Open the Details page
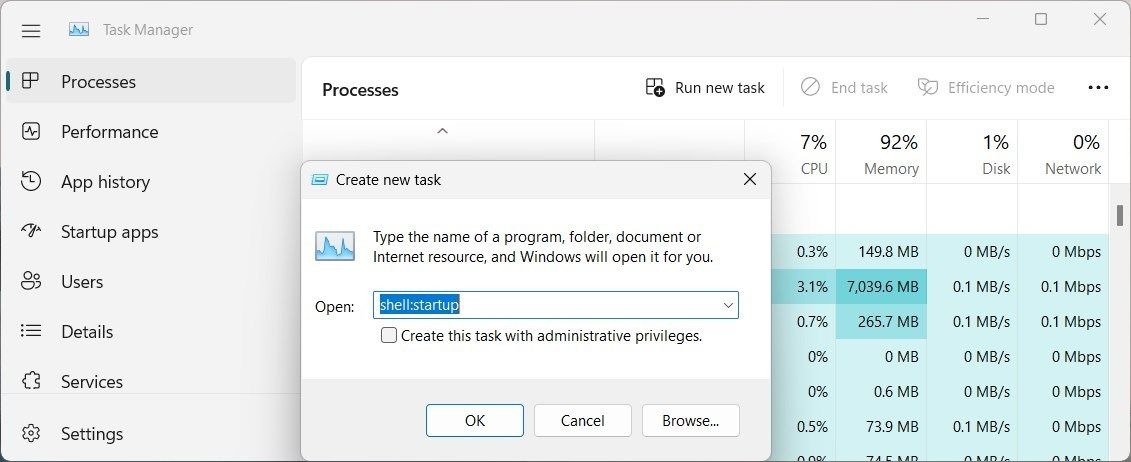1131x462 pixels. click(x=151, y=332)
